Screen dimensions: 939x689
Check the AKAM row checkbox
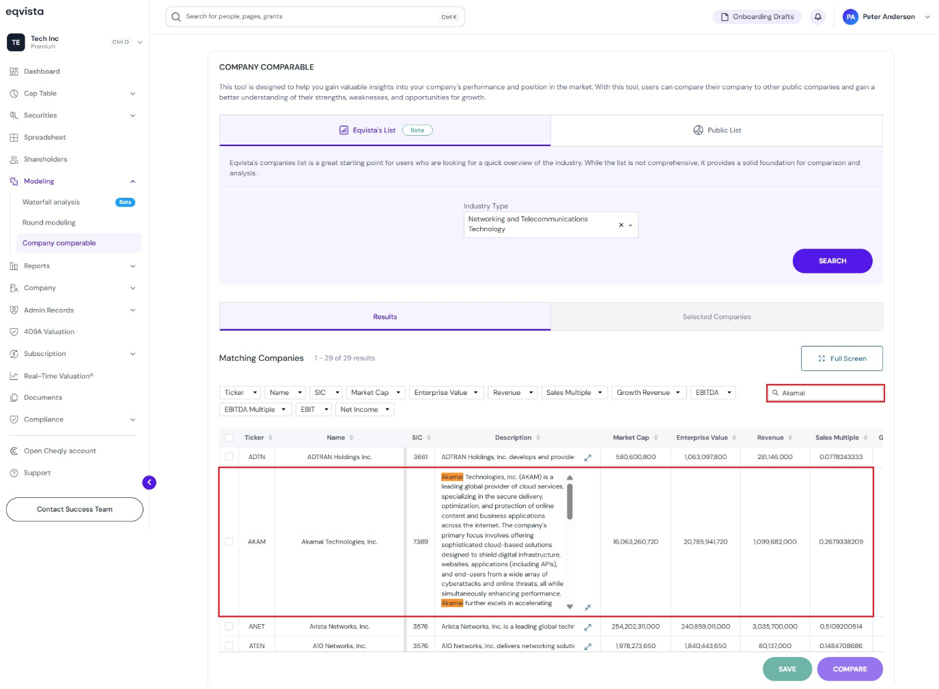(x=229, y=542)
